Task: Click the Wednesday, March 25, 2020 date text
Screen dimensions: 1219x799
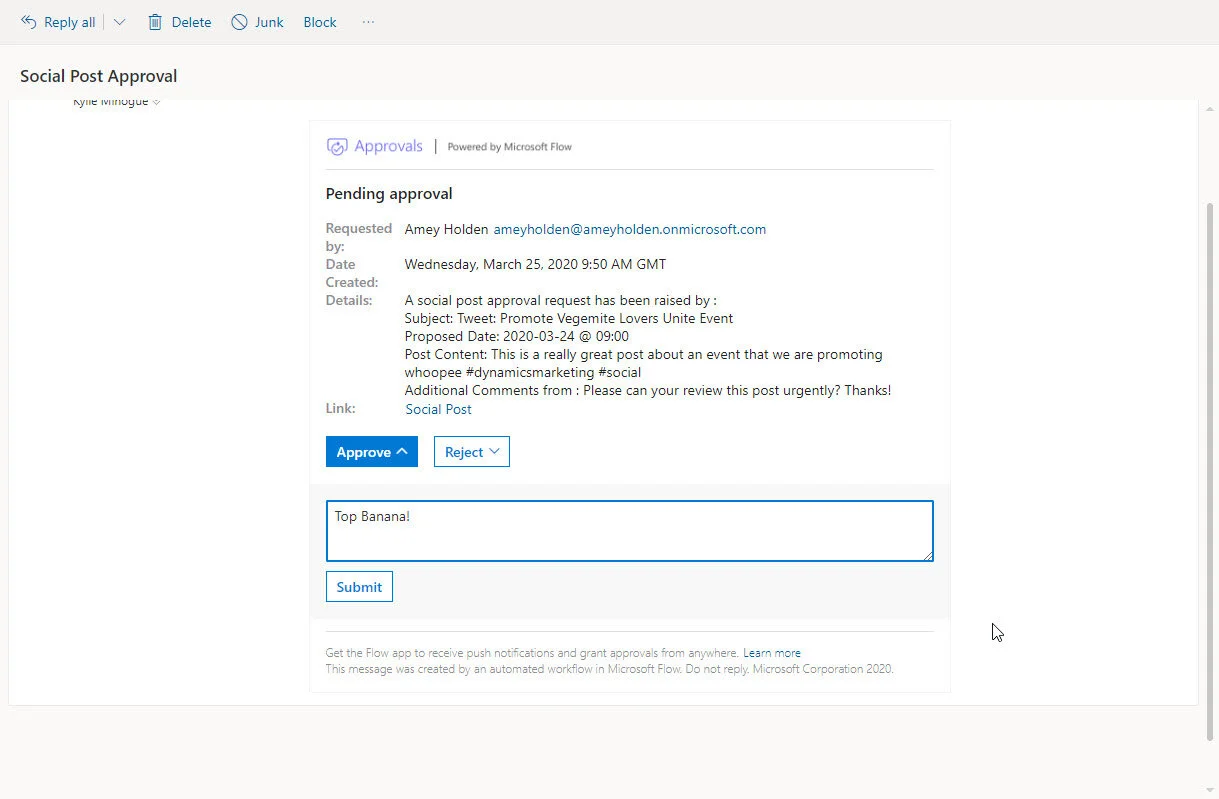Action: [535, 265]
